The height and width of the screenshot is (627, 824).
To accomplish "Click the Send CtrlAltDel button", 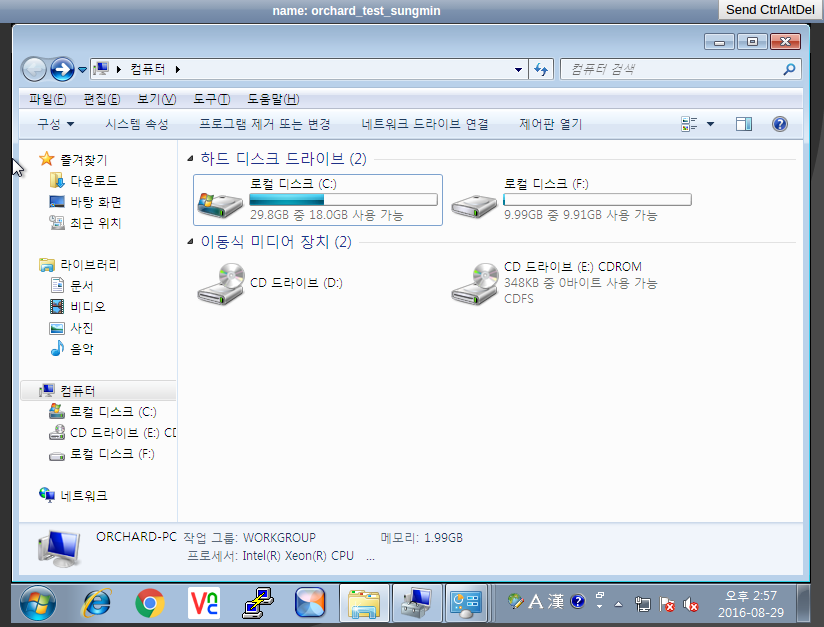I will (x=770, y=9).
